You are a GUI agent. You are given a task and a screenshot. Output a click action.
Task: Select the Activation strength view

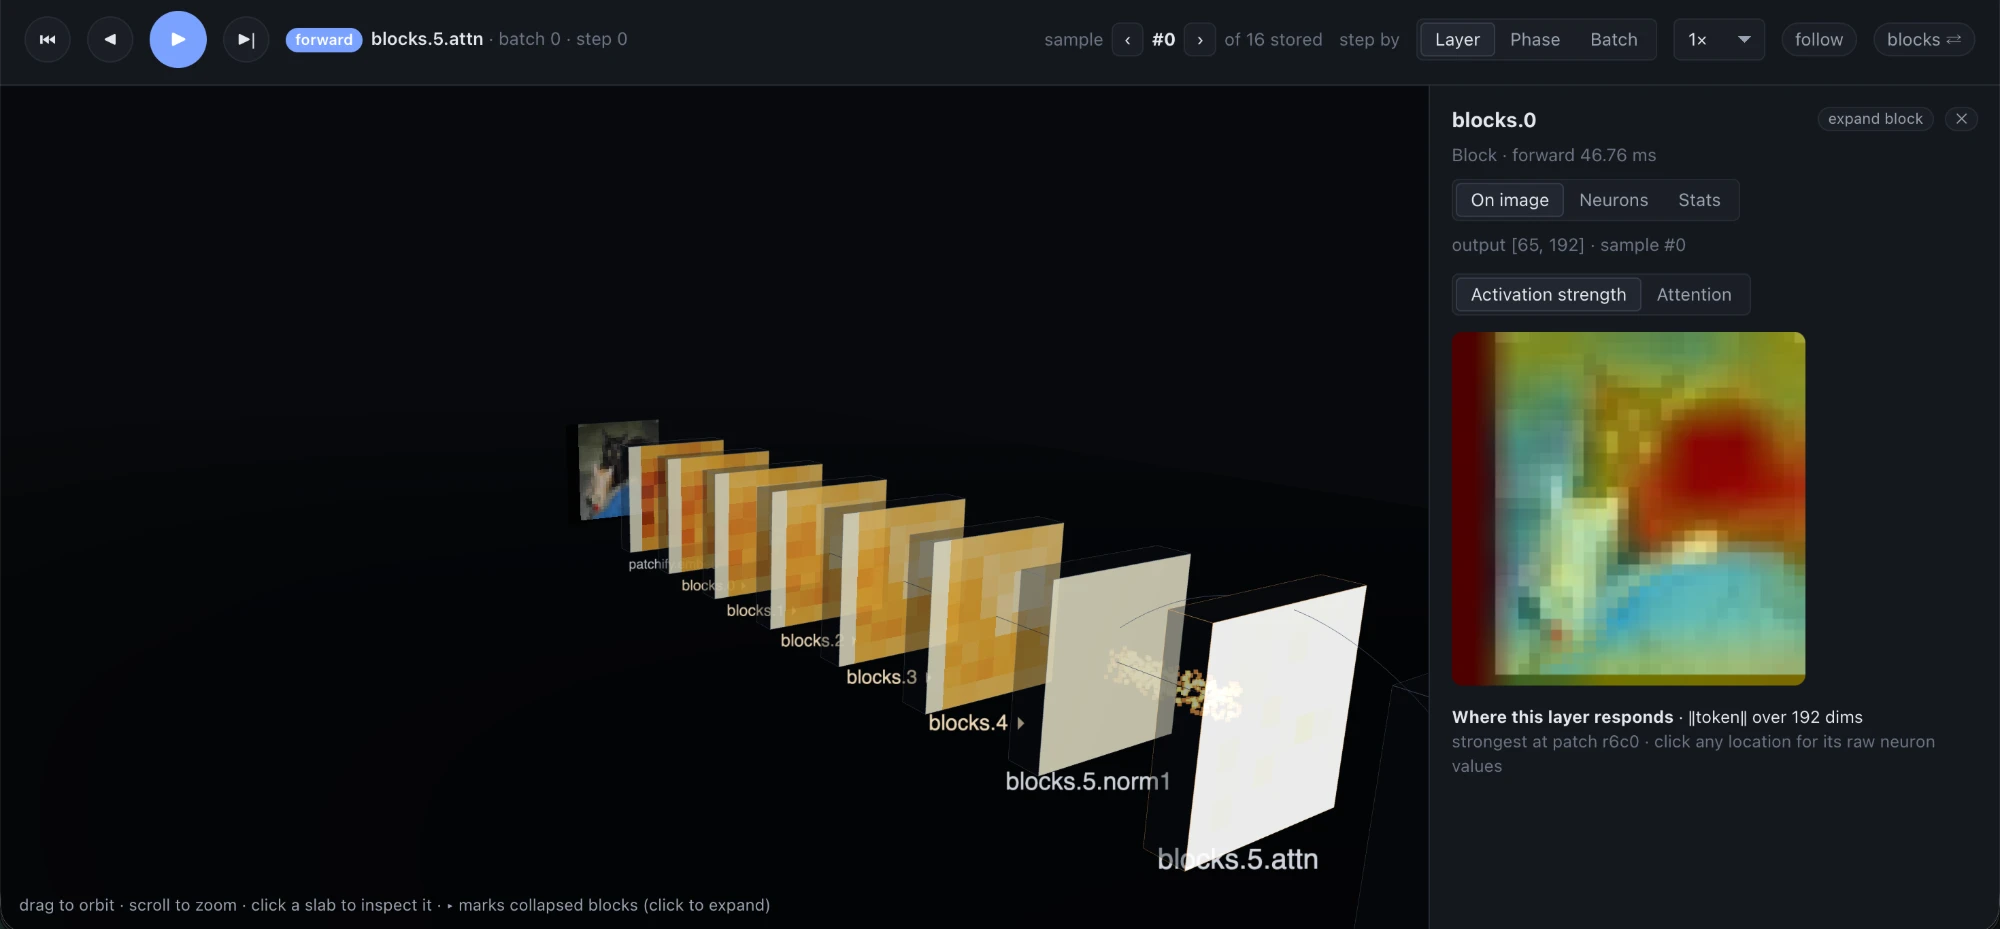1548,295
